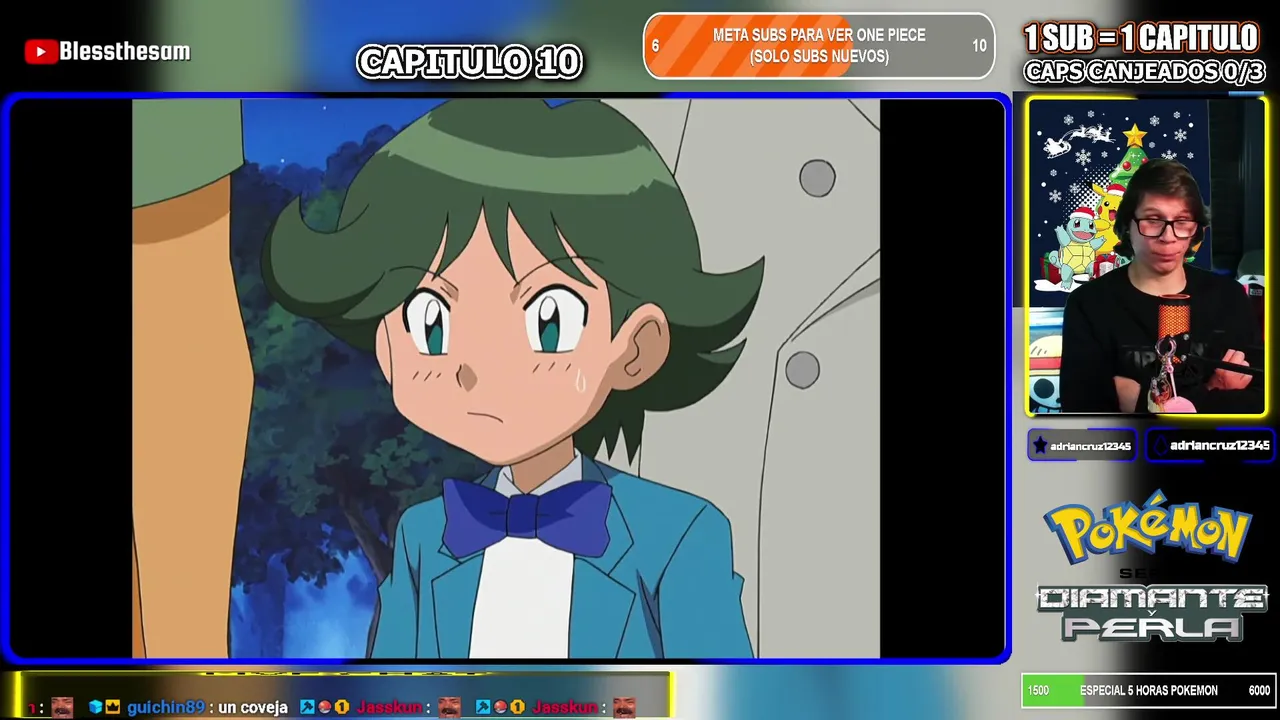Click the first Jasskun username in chat

click(x=389, y=707)
